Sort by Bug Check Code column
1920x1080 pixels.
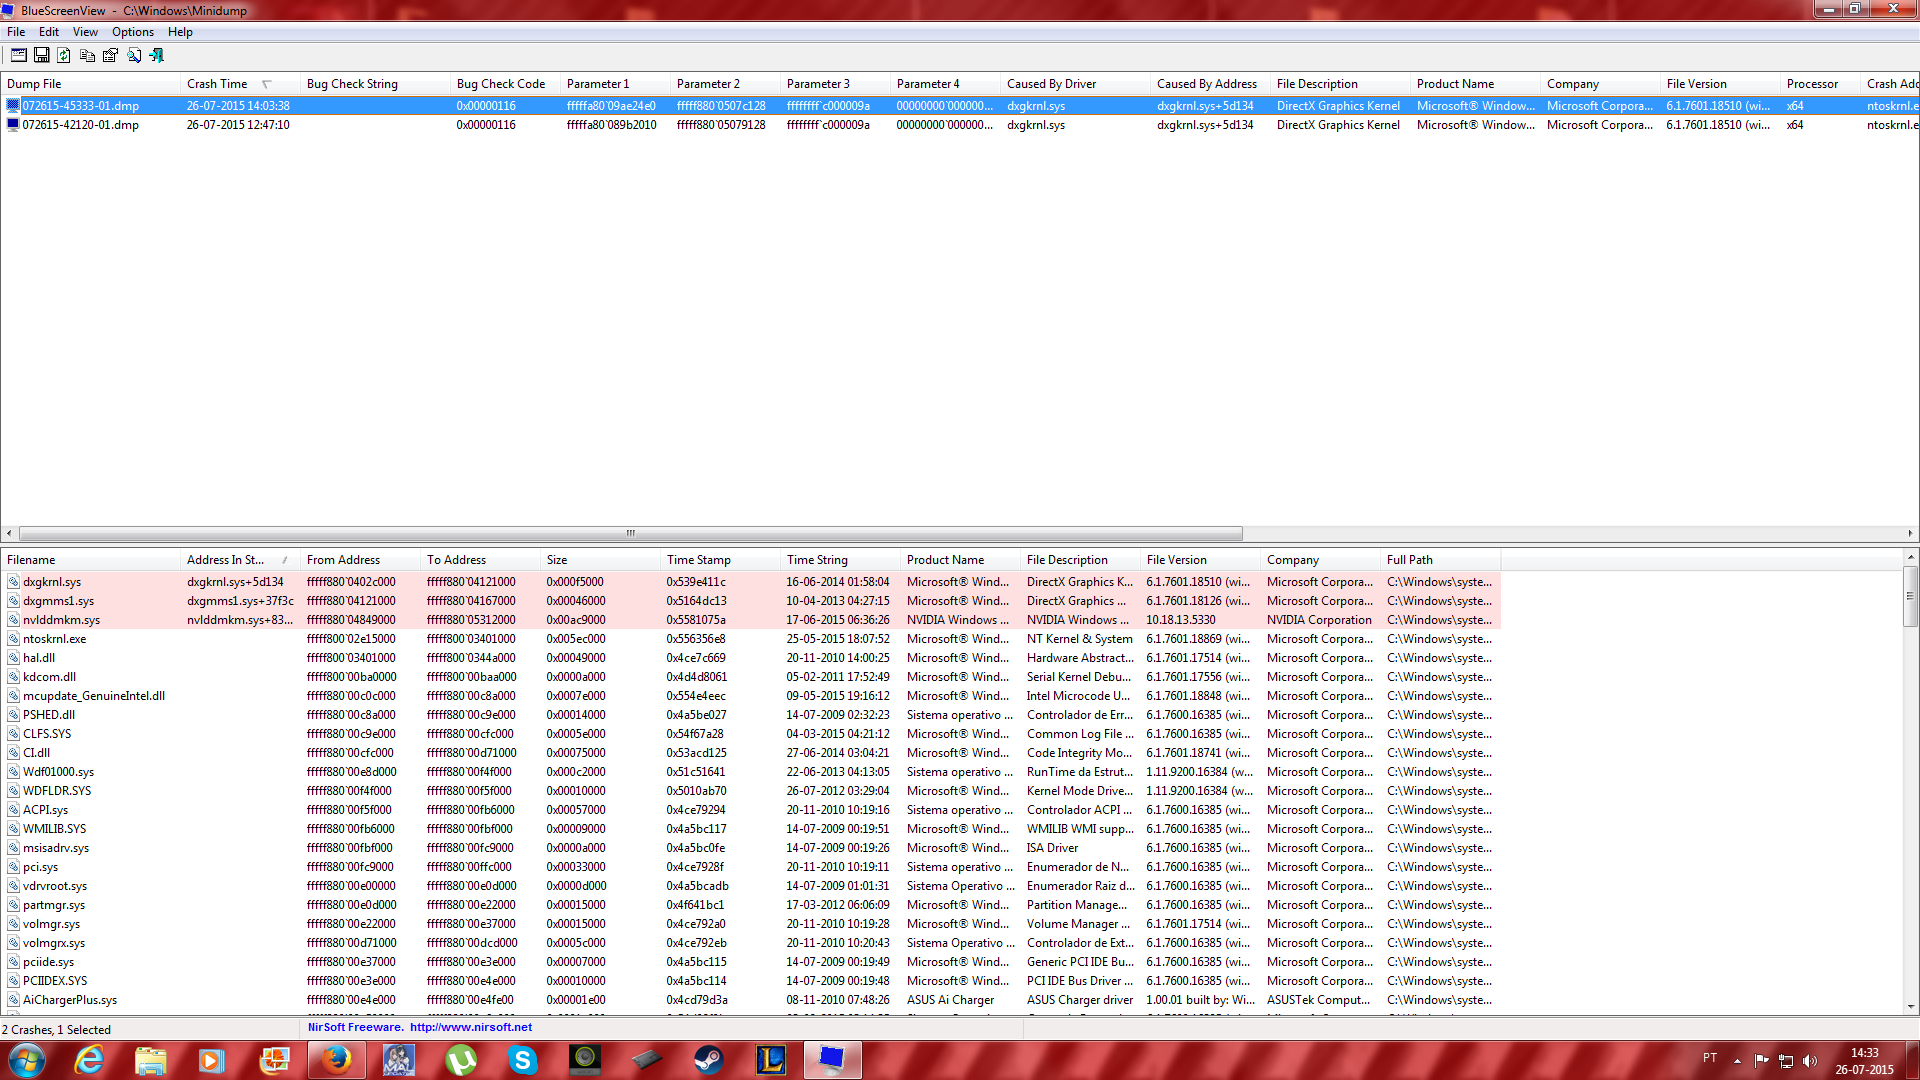click(505, 84)
